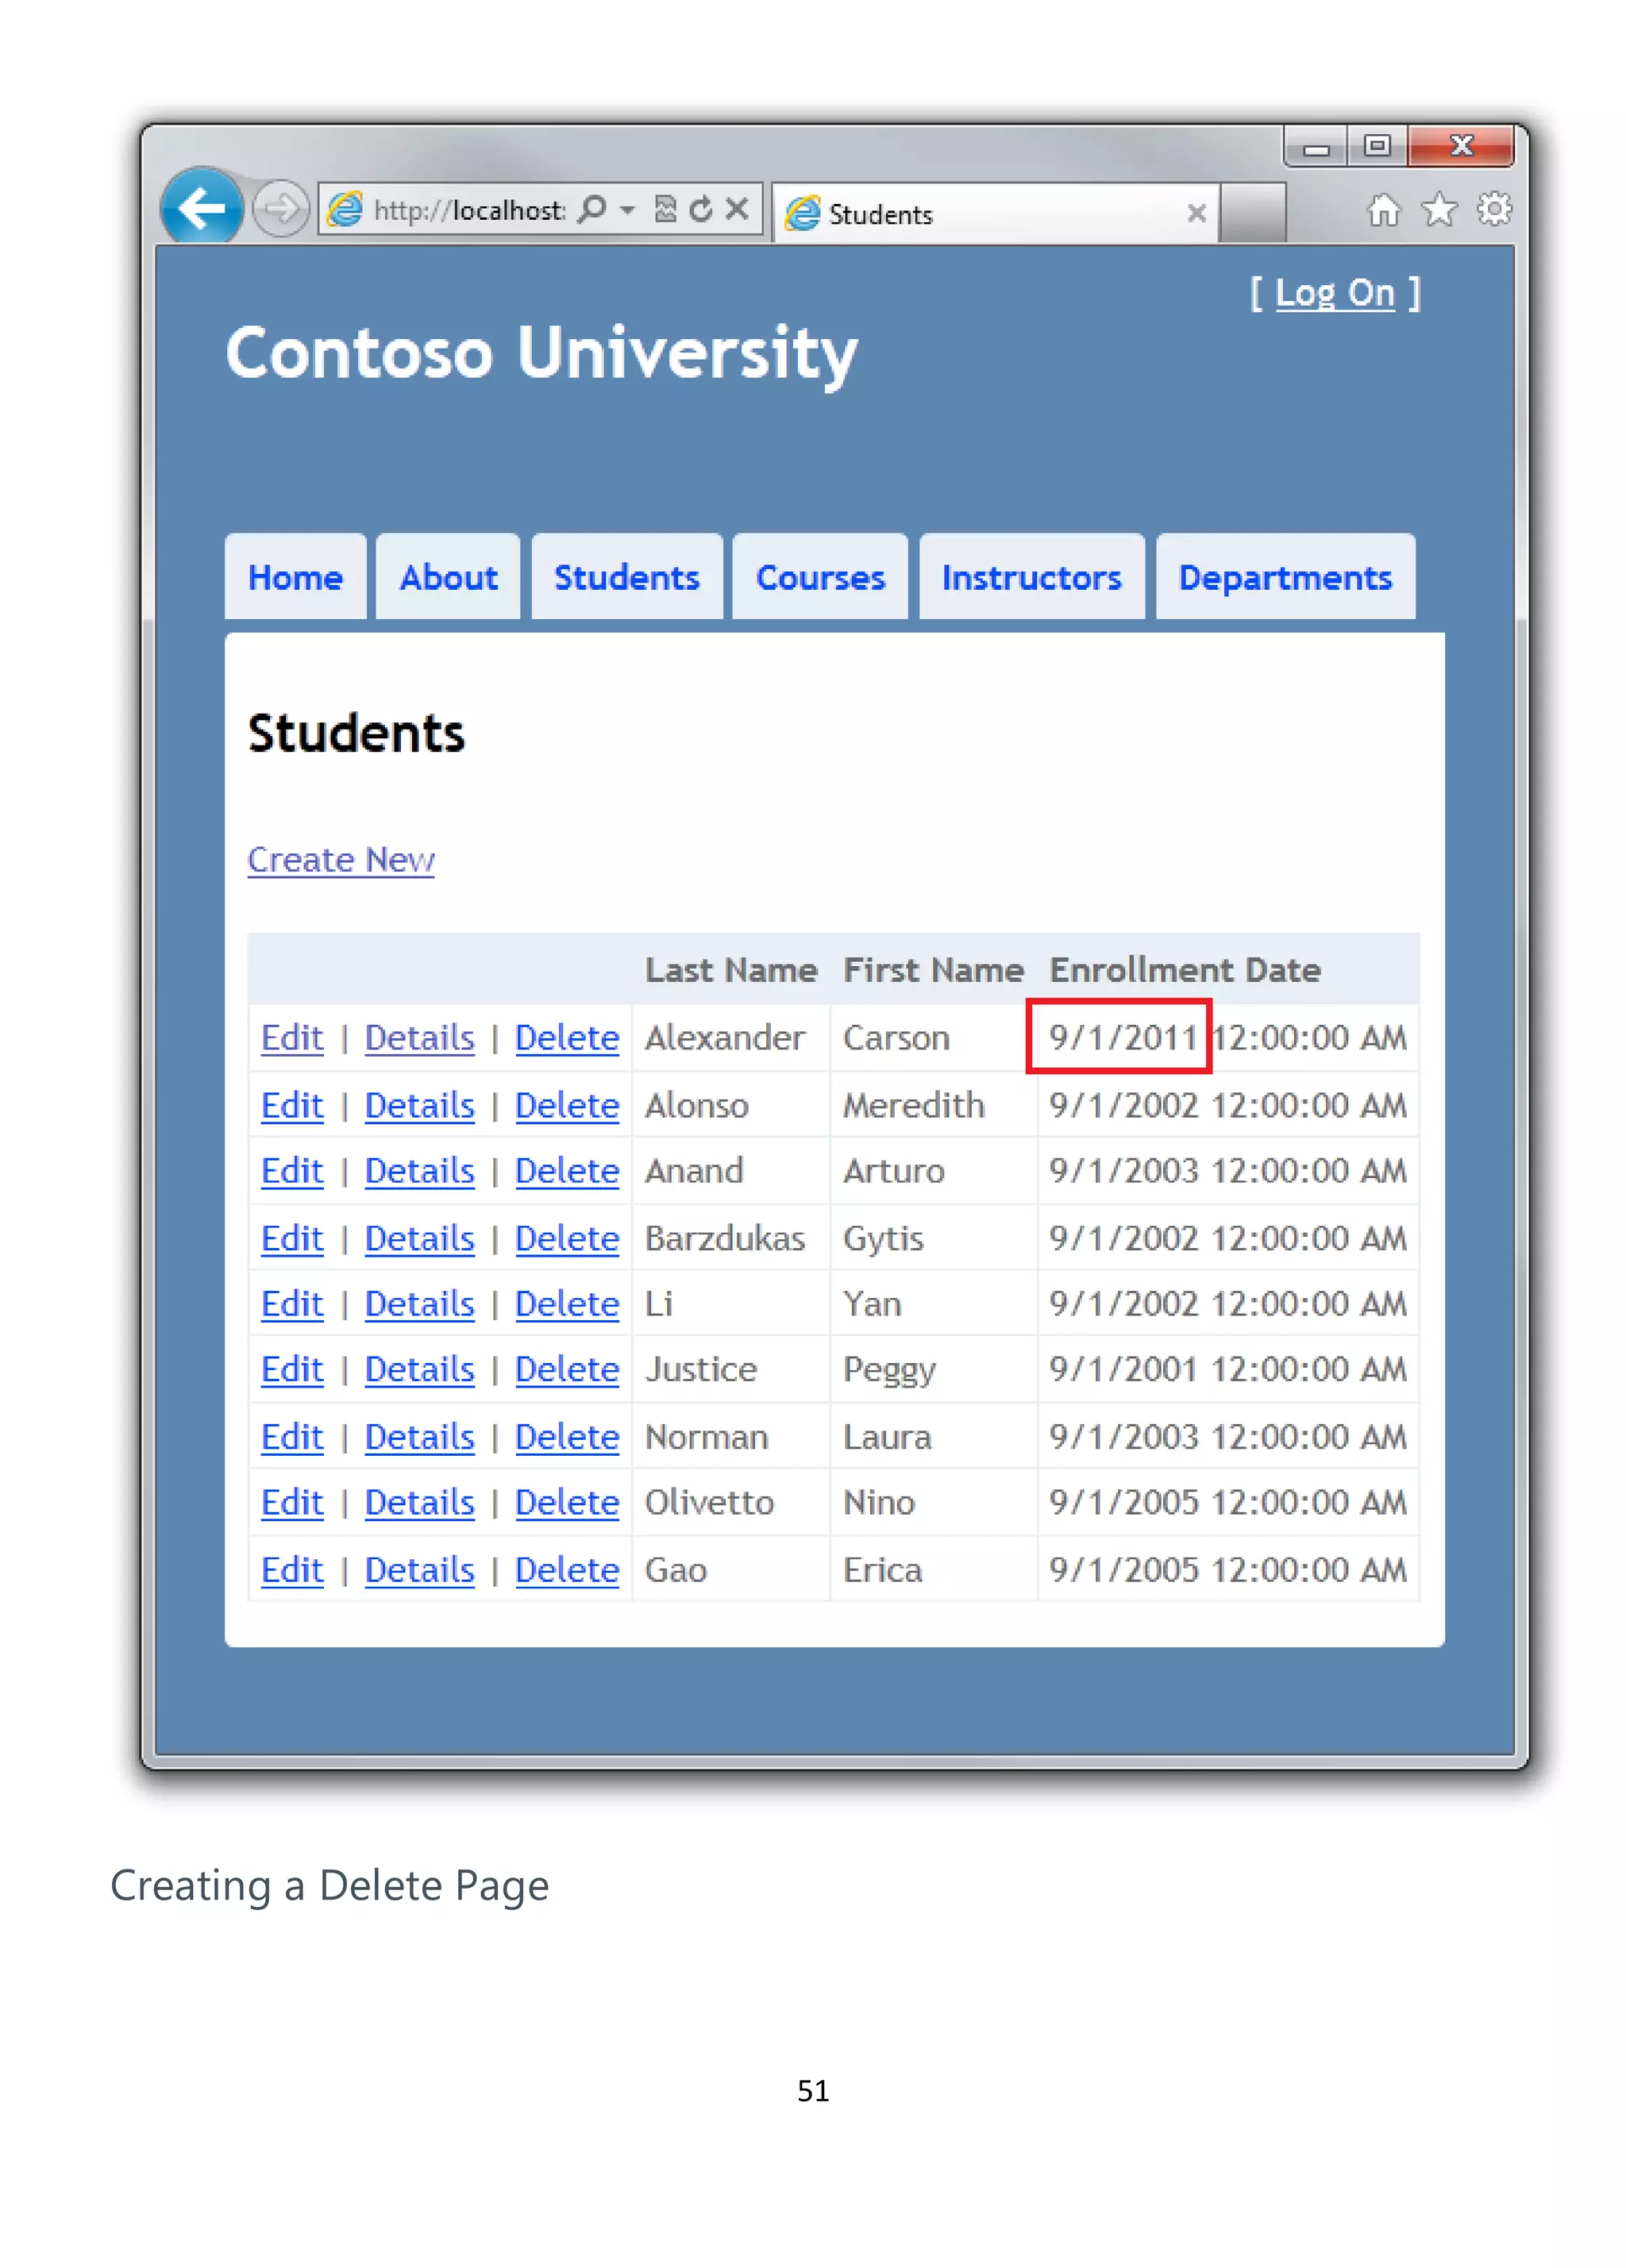Click the First Name column header
The width and height of the screenshot is (1626, 2268).
933,970
